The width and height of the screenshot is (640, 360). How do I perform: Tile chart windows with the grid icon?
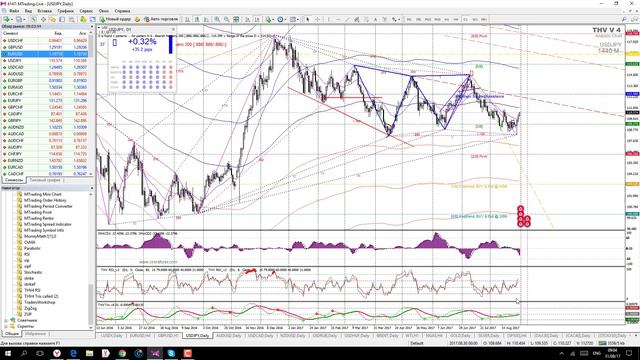236,19
